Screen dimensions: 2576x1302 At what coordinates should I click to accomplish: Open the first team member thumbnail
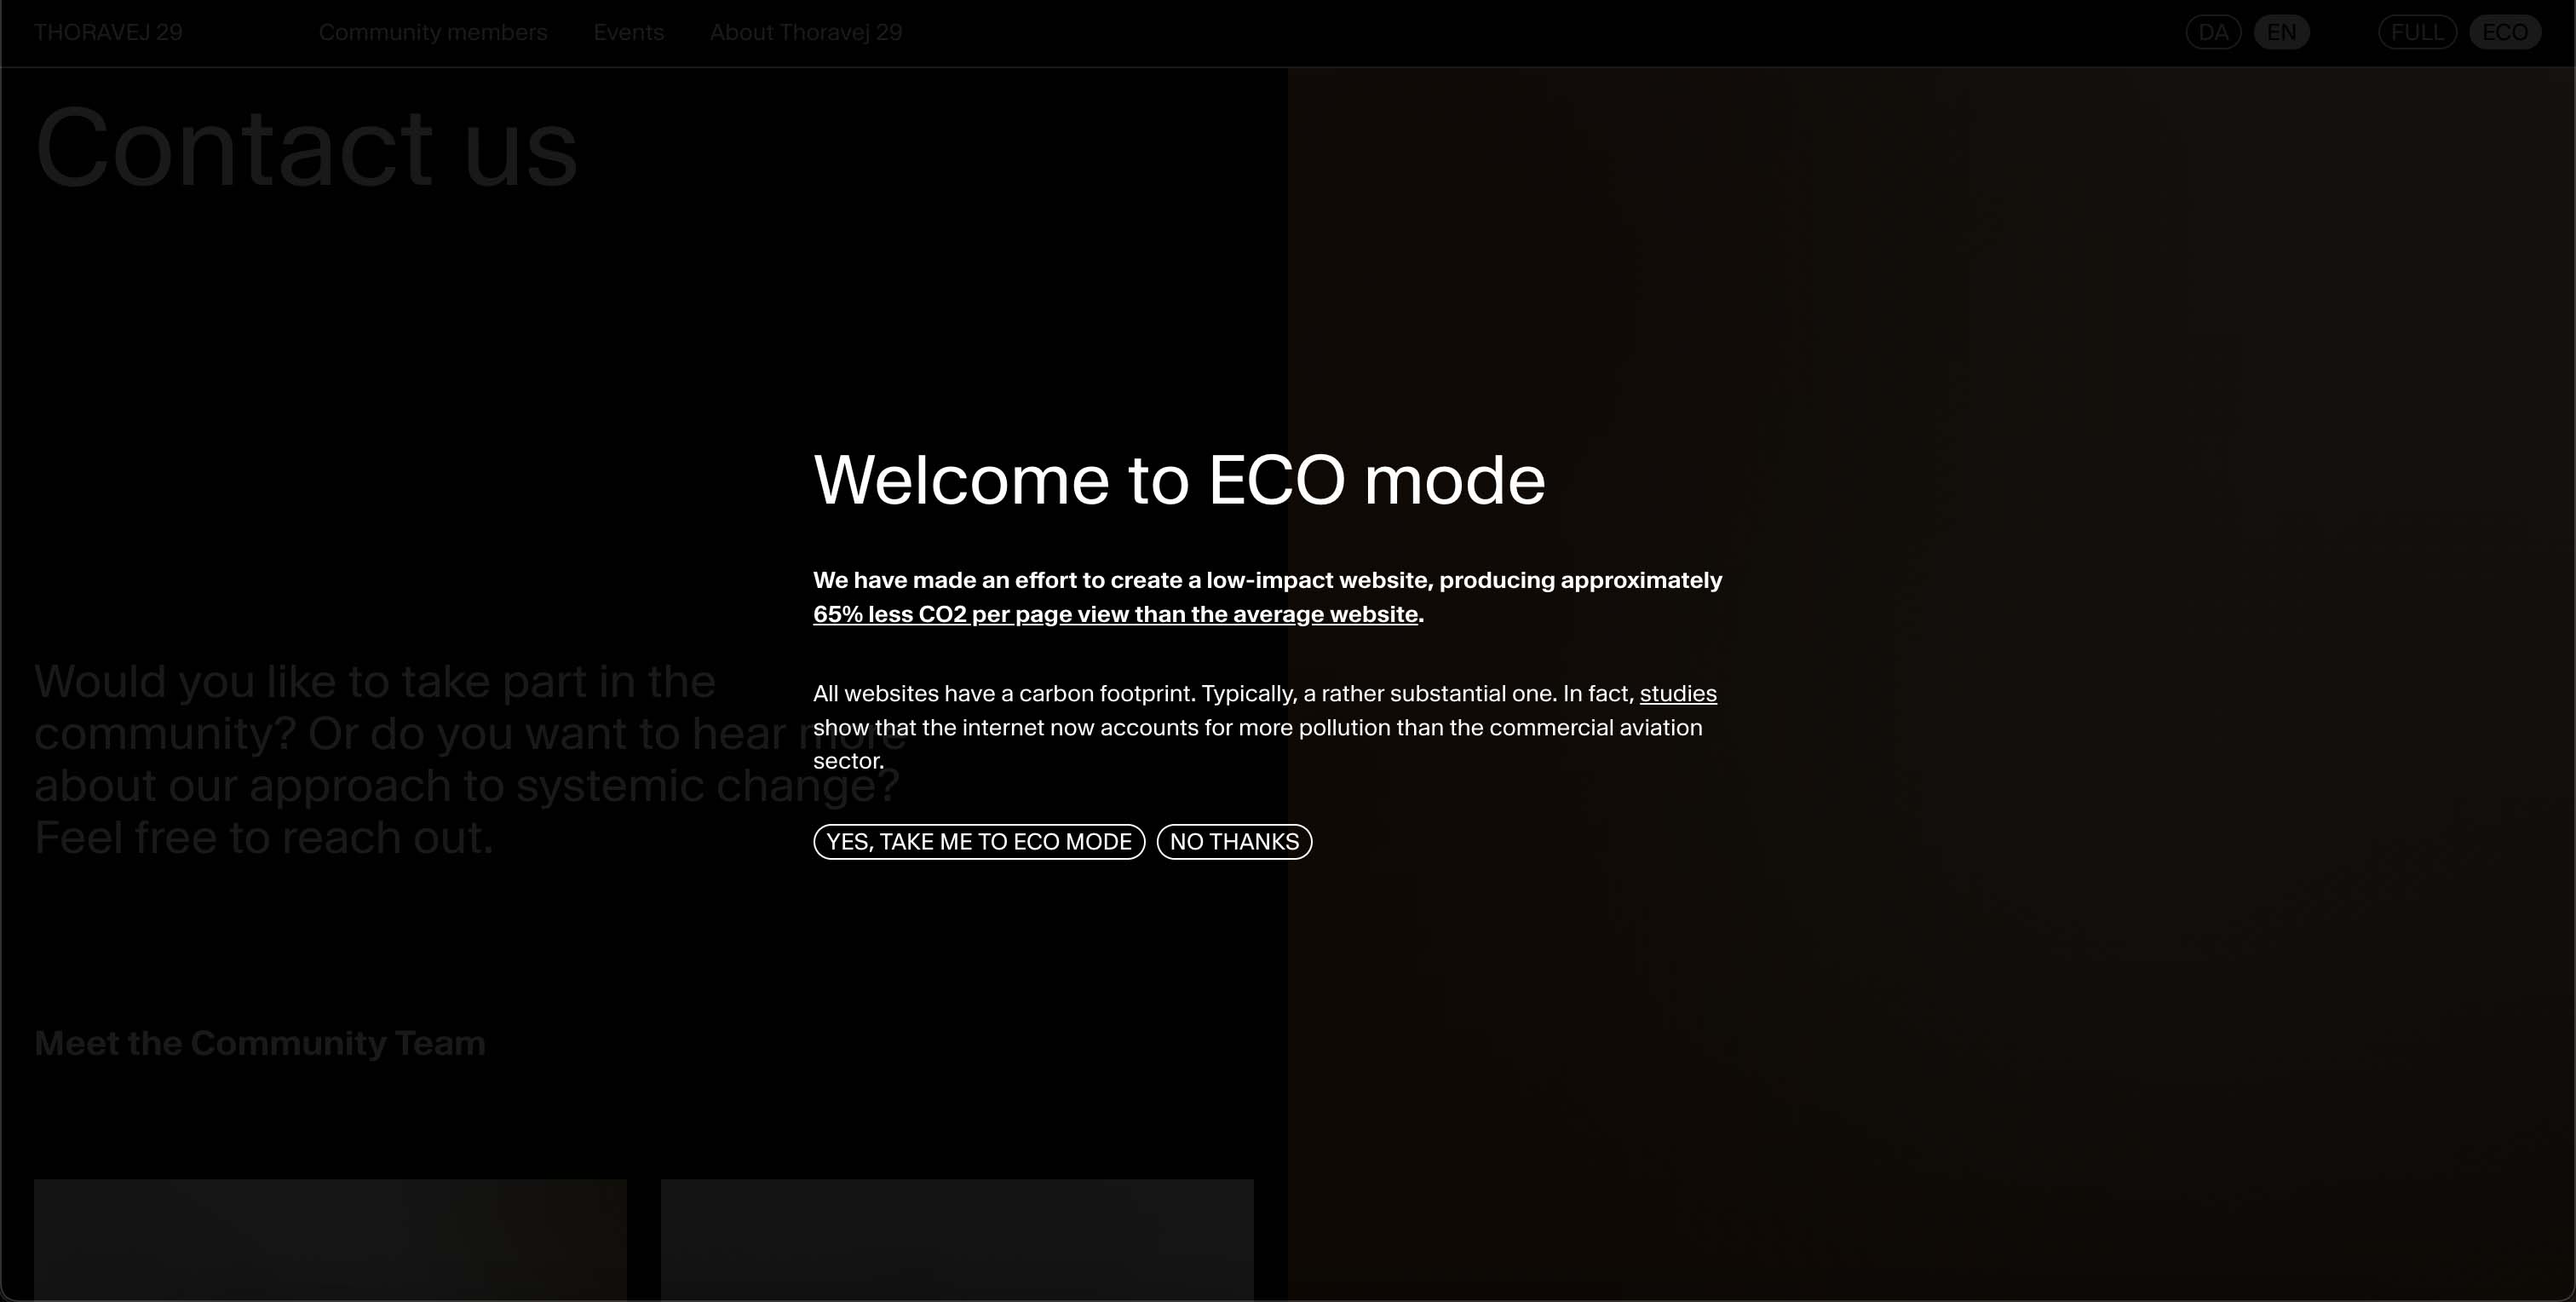[x=330, y=1238]
